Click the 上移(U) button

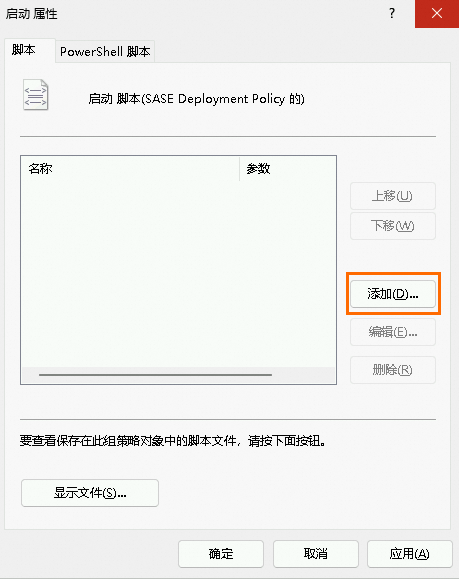tap(393, 196)
